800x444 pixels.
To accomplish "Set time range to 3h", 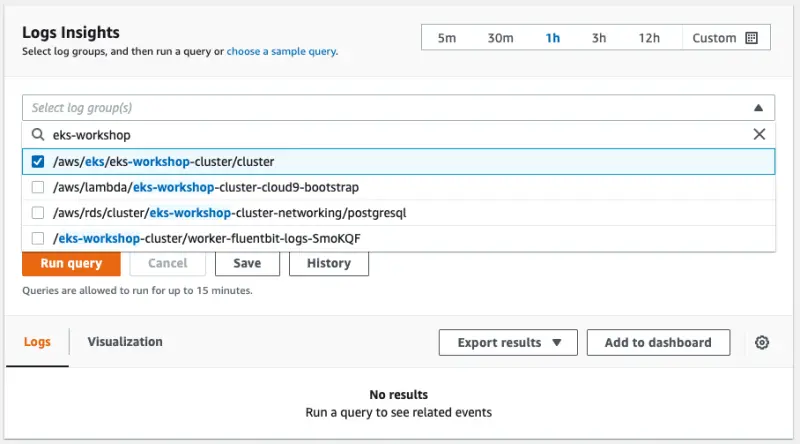I will (x=599, y=38).
